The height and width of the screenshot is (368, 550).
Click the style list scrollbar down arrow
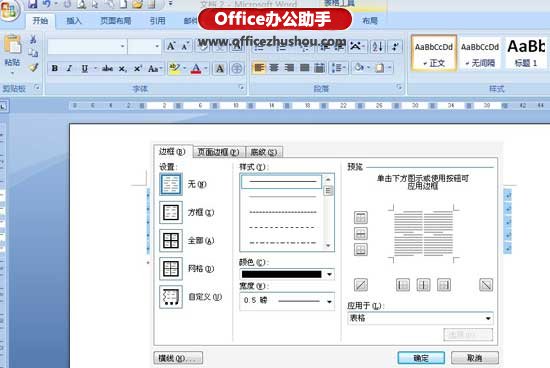tap(328, 246)
